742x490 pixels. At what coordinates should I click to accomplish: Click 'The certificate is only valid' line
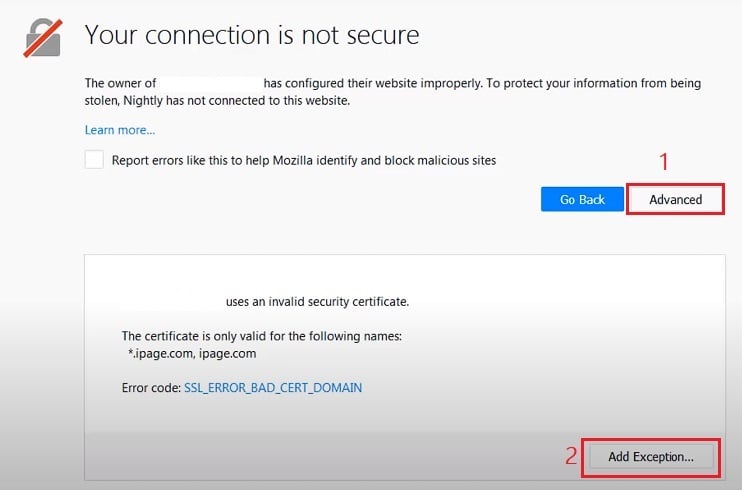pos(262,336)
